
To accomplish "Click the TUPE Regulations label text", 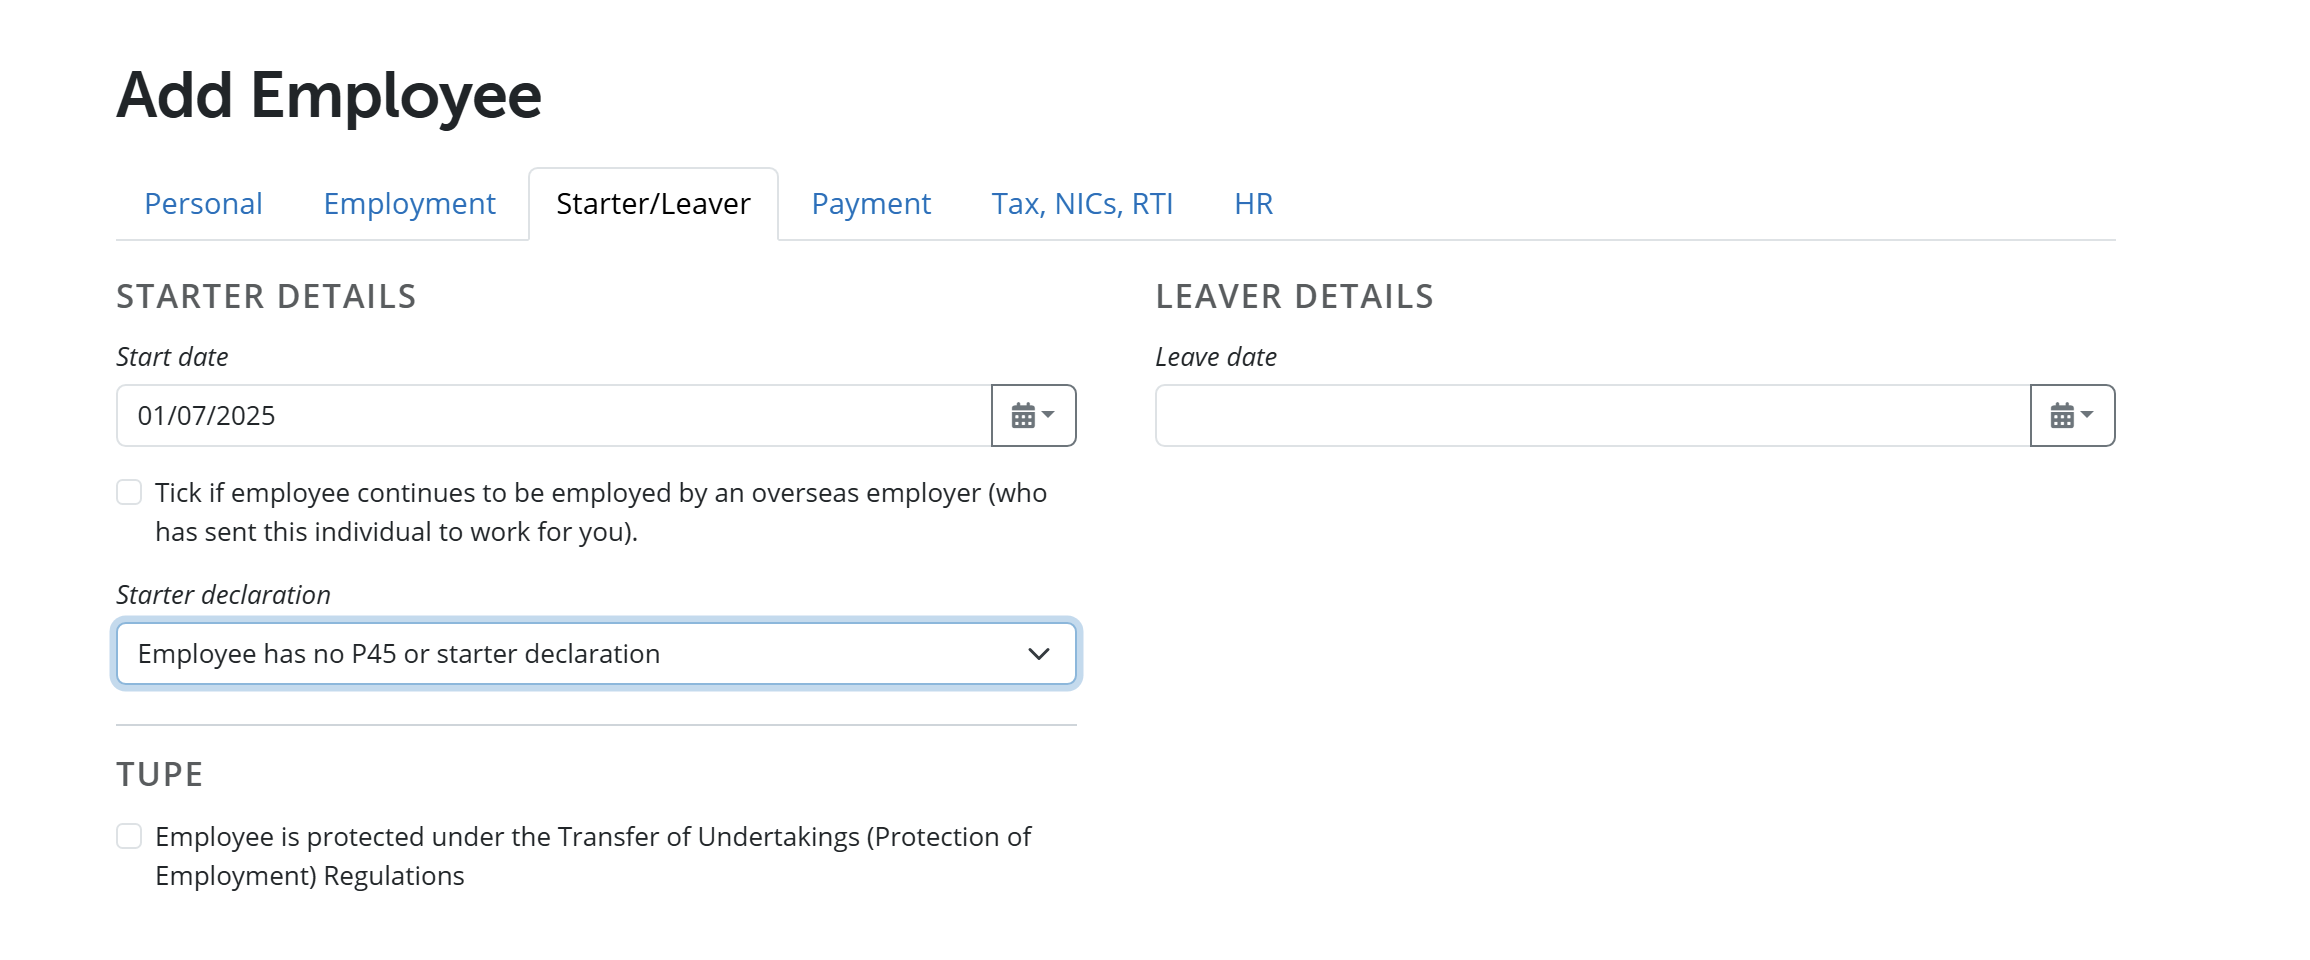I will [x=594, y=837].
